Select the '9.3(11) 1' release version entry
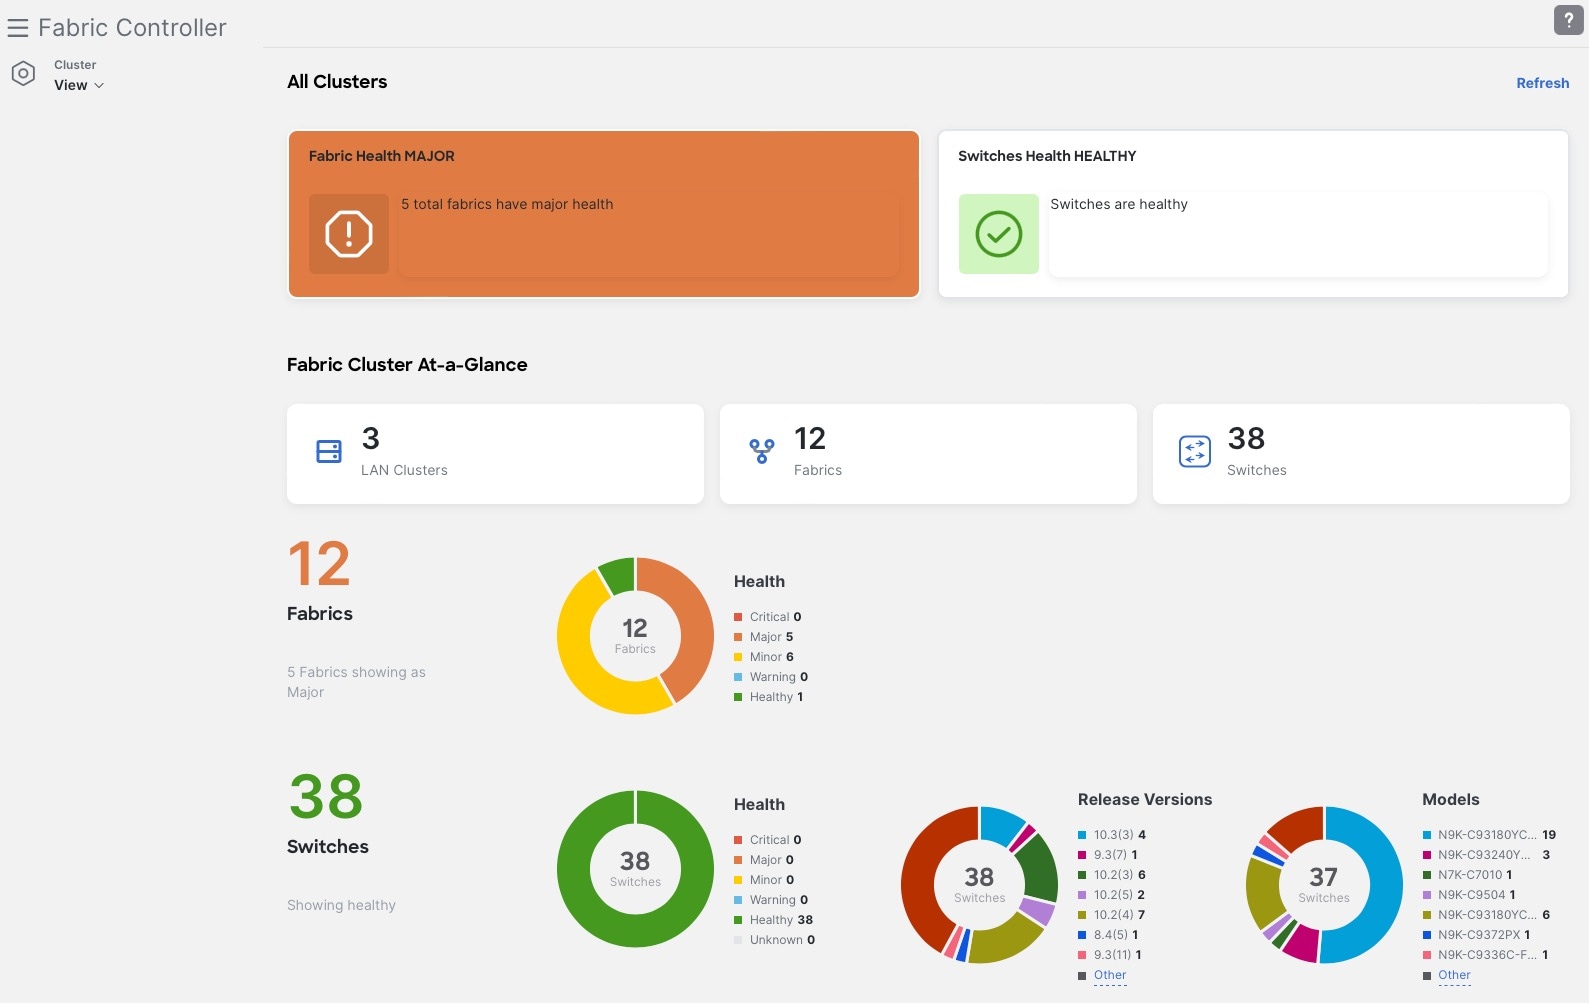Image resolution: width=1589 pixels, height=1003 pixels. pos(1110,955)
